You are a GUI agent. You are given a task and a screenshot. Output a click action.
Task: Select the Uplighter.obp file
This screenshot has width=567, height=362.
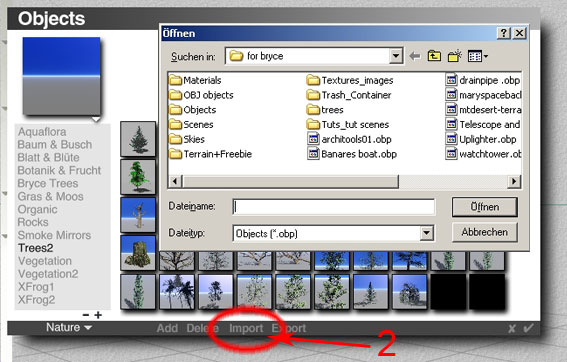point(481,139)
